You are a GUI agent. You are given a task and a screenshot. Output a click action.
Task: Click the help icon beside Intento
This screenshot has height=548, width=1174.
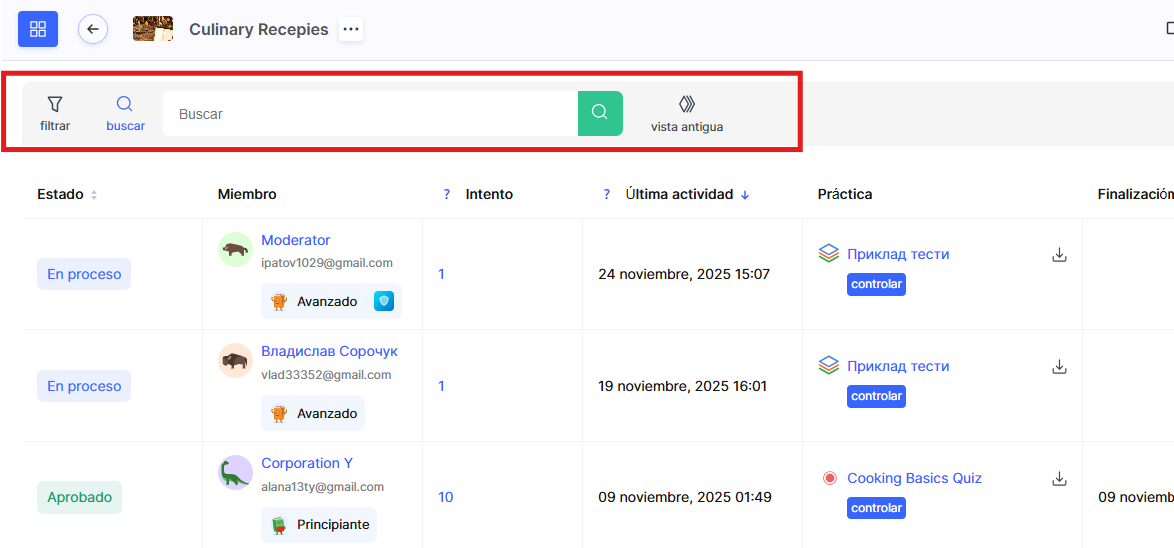tap(447, 195)
